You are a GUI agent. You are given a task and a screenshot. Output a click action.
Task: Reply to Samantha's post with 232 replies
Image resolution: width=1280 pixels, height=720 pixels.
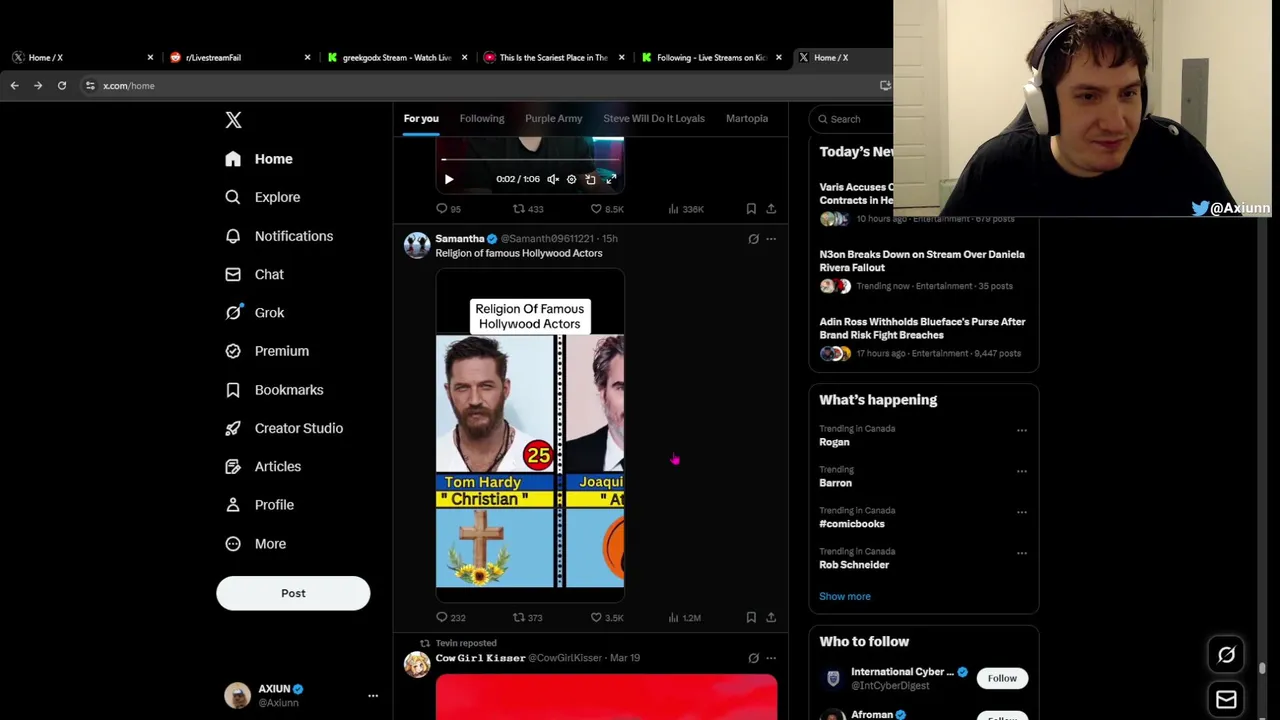pyautogui.click(x=450, y=618)
